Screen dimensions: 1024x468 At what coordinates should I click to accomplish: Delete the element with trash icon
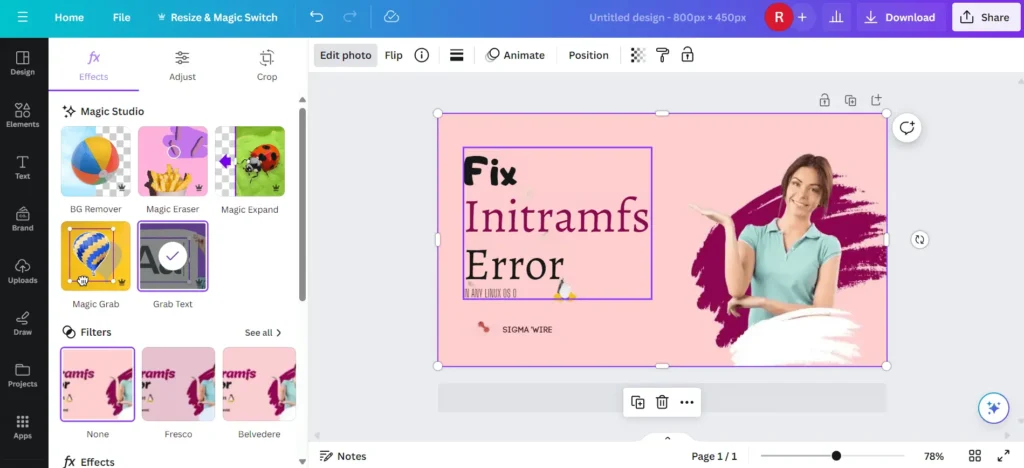coord(662,402)
